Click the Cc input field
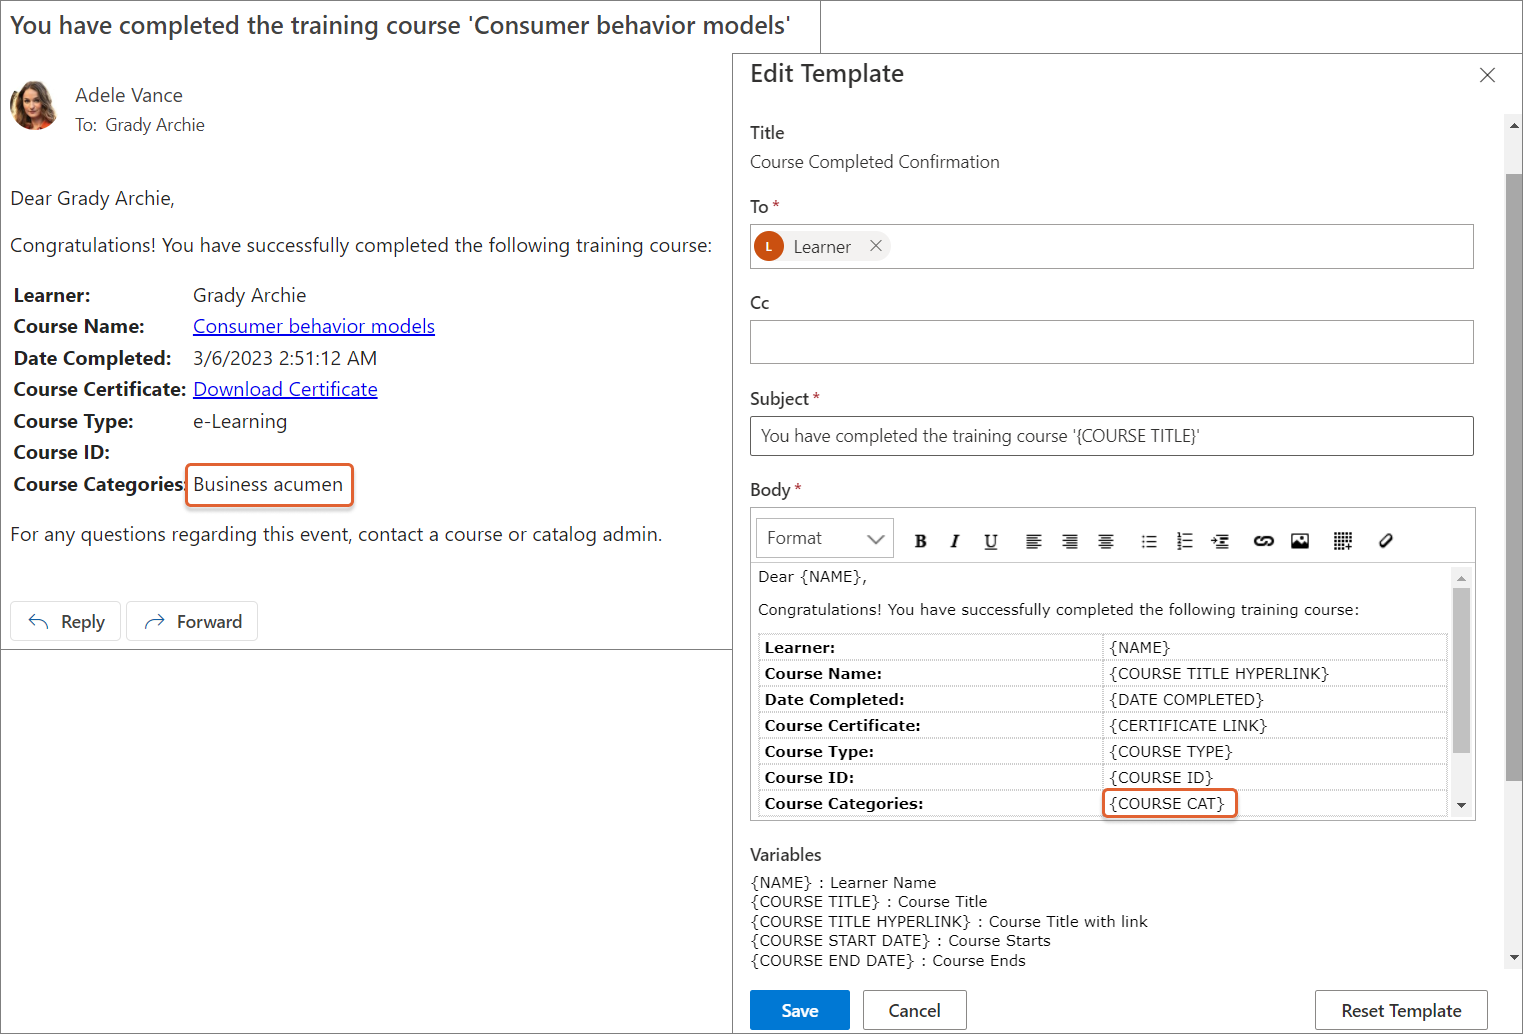 [x=1111, y=342]
